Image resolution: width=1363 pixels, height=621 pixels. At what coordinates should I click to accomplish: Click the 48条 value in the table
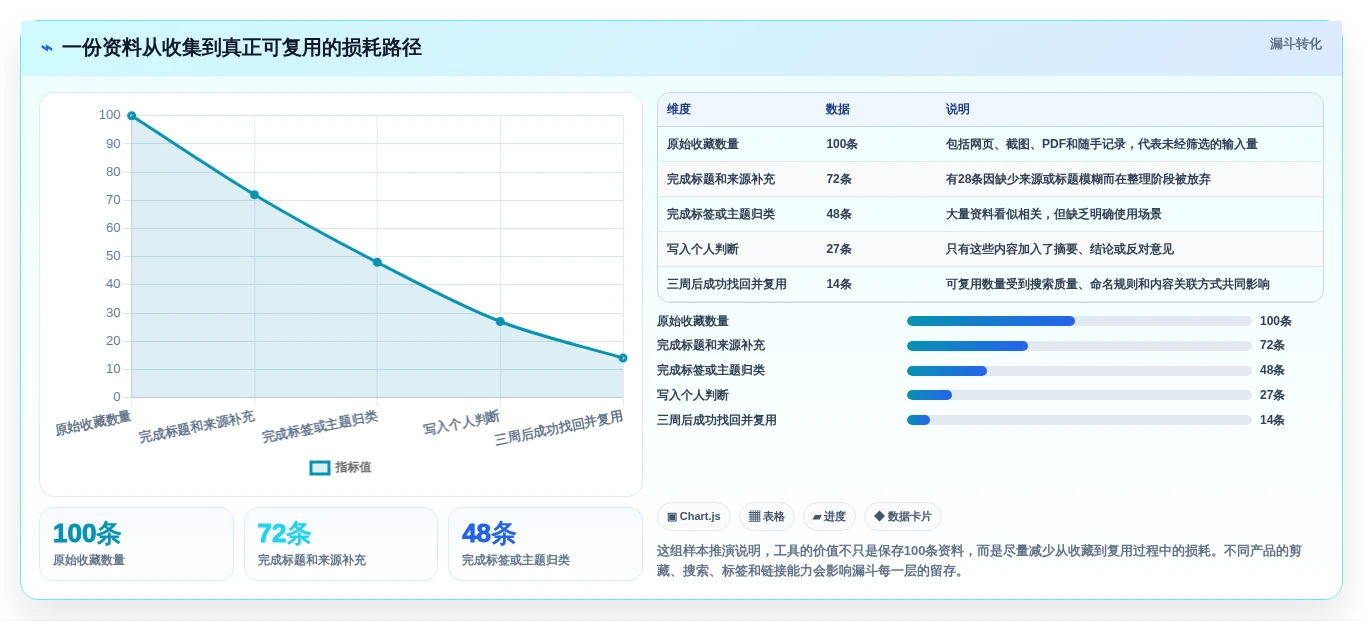tap(839, 214)
